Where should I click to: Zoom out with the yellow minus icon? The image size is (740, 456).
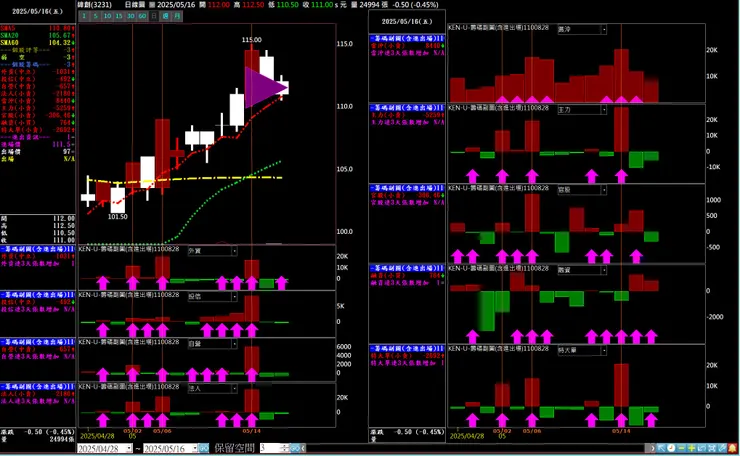point(681,448)
